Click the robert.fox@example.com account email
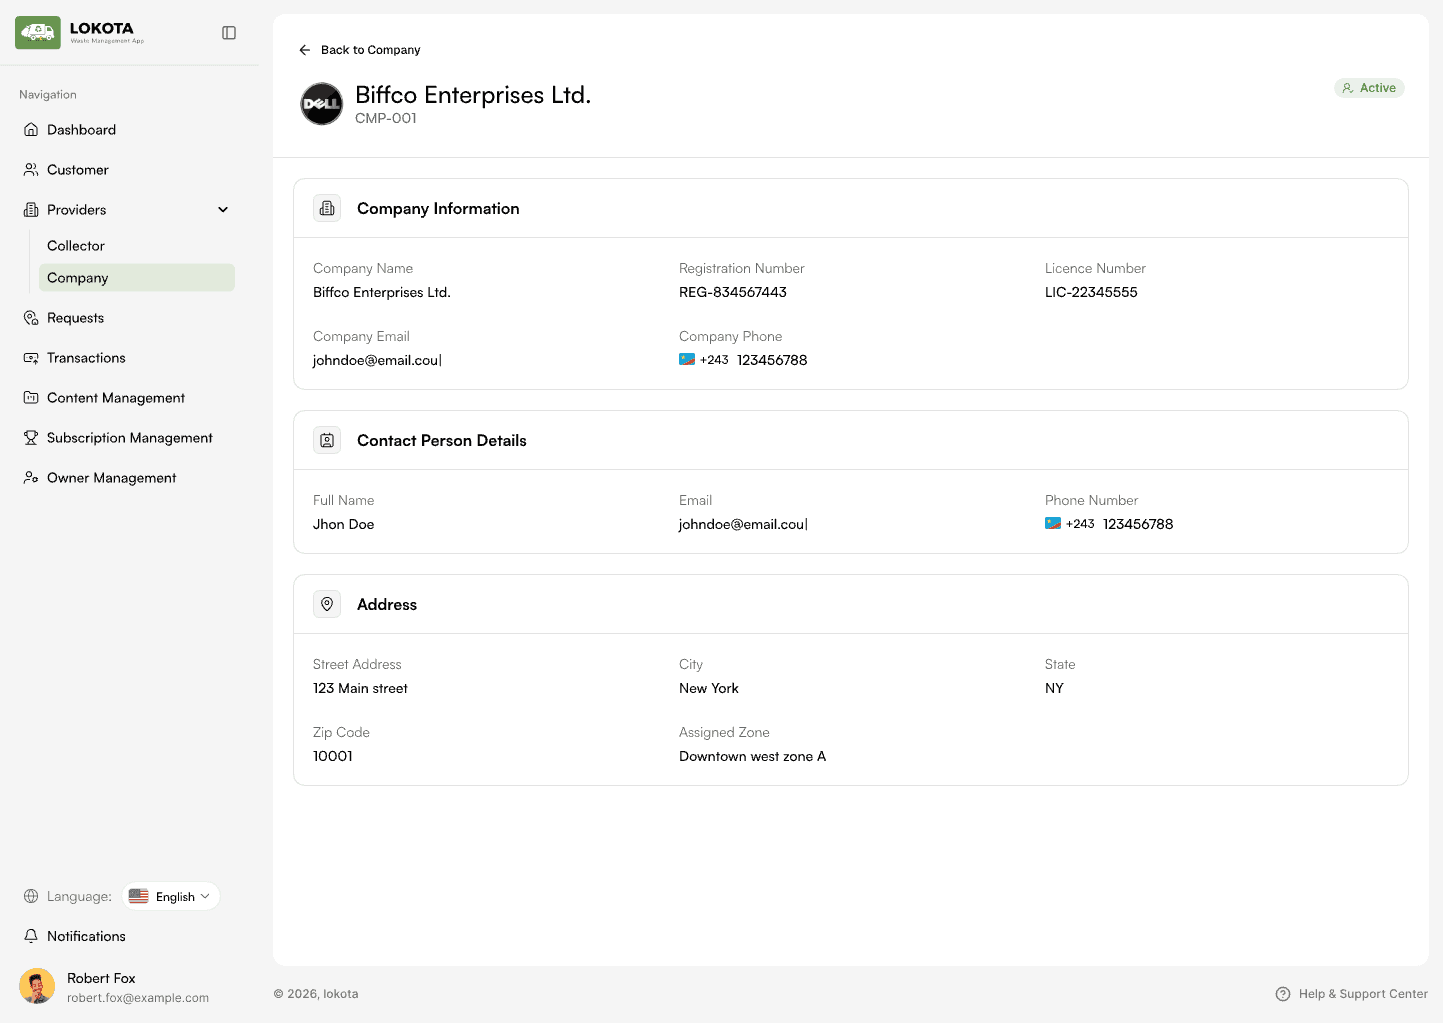1443x1023 pixels. tap(138, 998)
